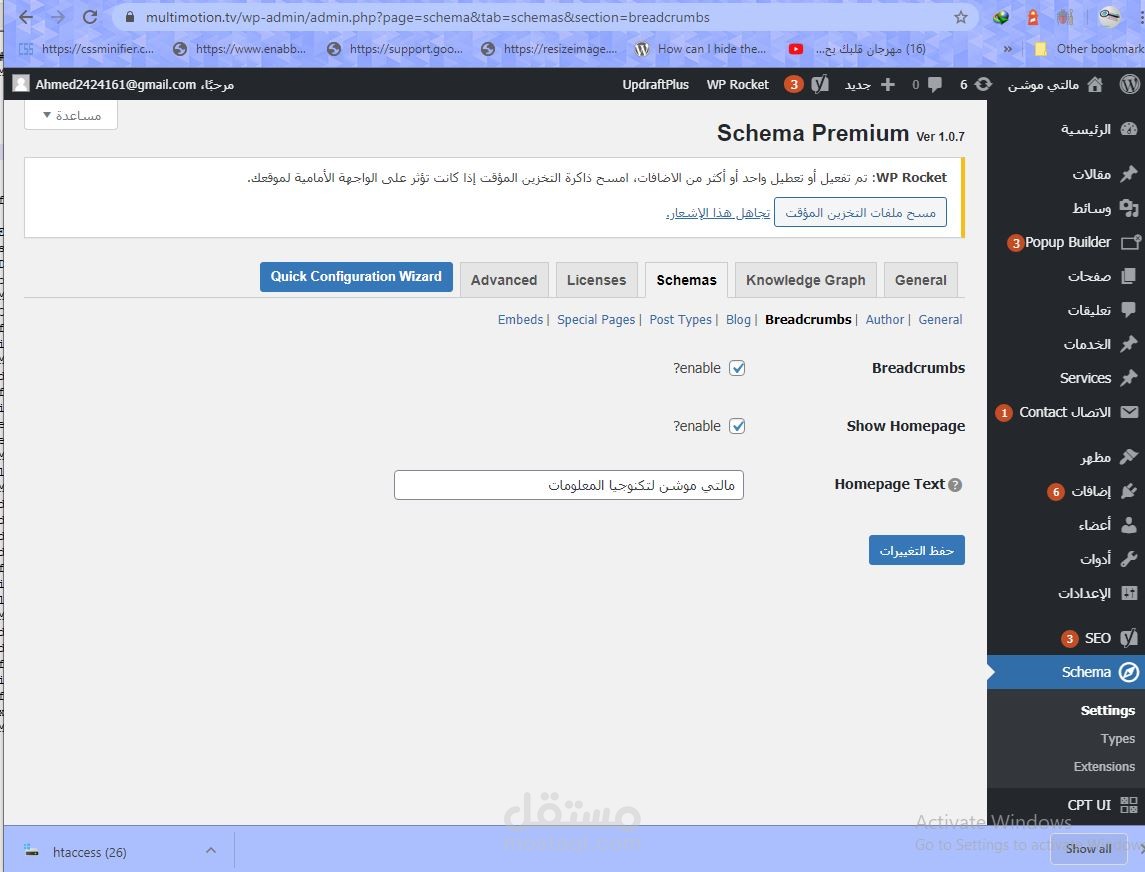The height and width of the screenshot is (872, 1145).
Task: Switch to the General tab
Action: point(920,280)
